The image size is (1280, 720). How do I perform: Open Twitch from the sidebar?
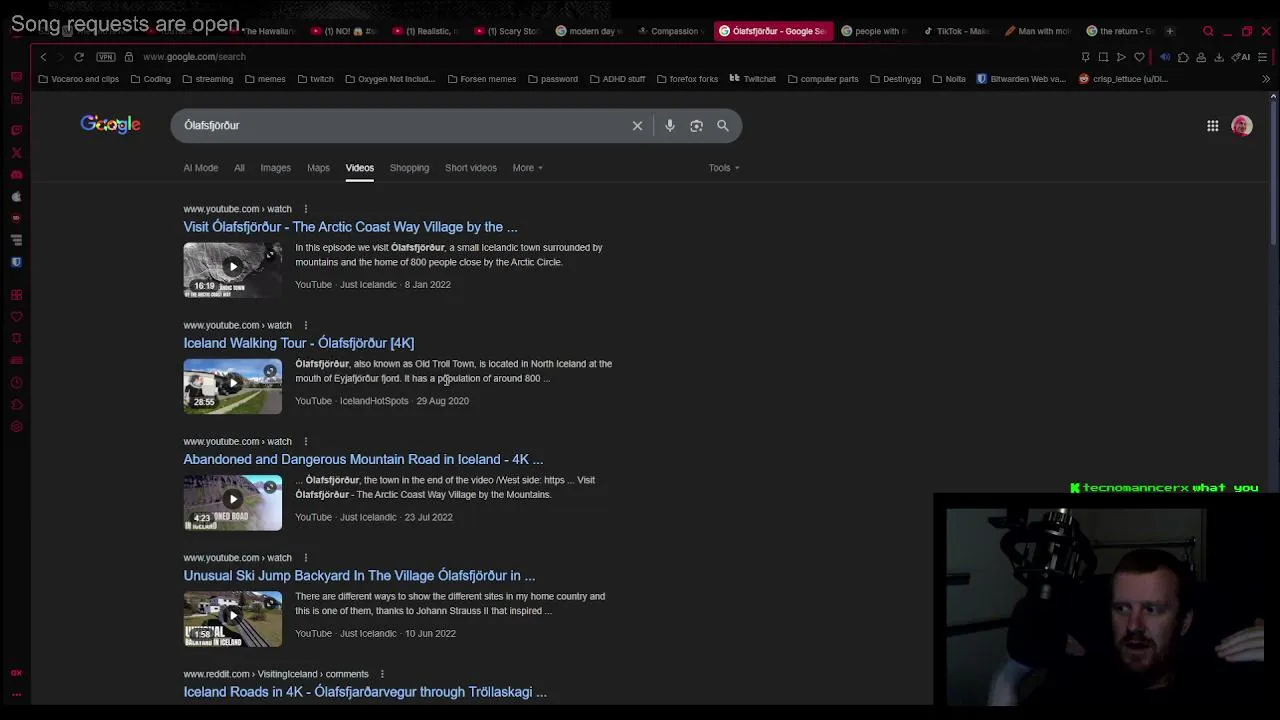pos(16,131)
